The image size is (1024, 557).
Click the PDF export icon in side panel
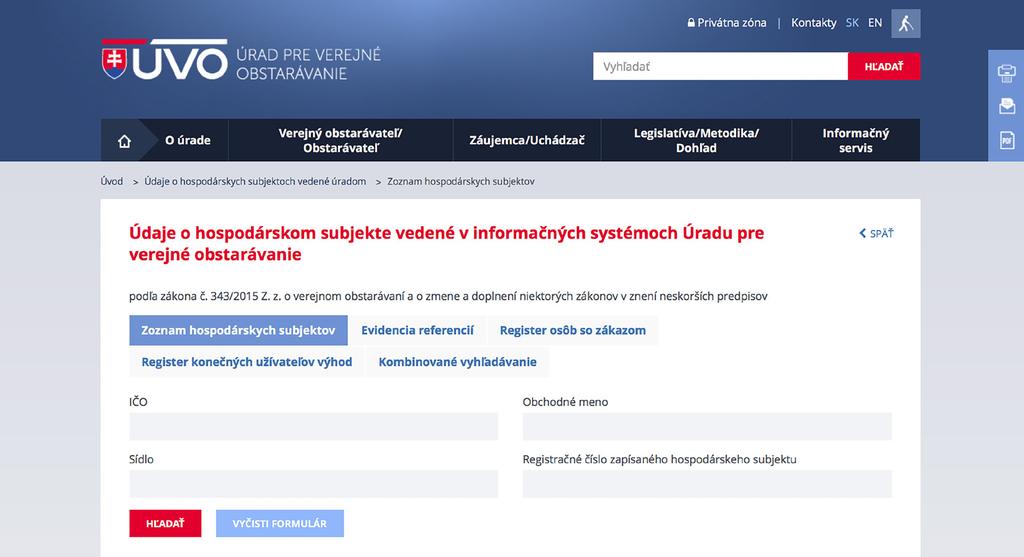point(1006,140)
